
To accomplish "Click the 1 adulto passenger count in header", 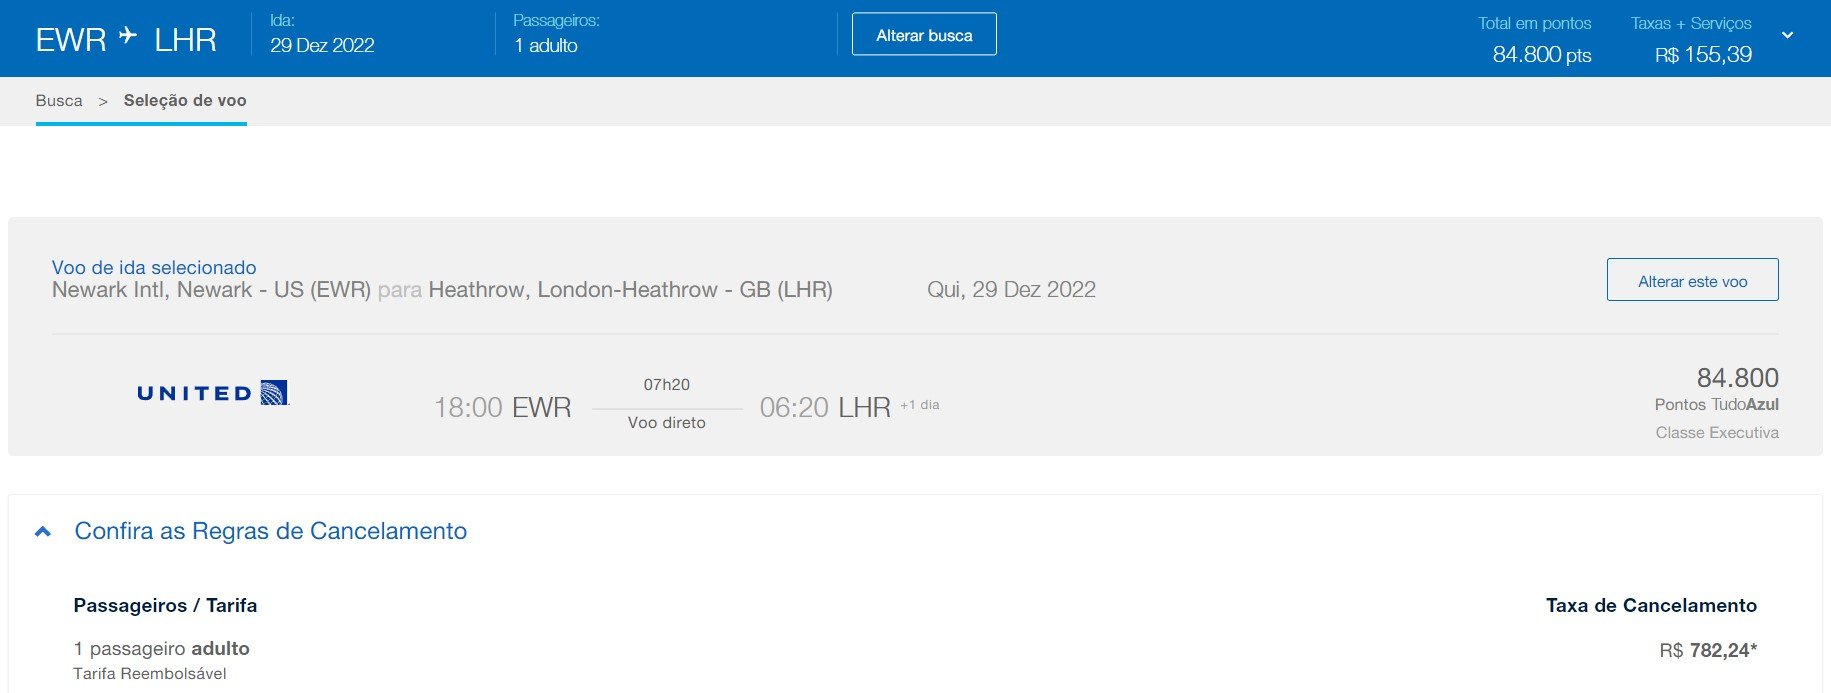I will 546,46.
